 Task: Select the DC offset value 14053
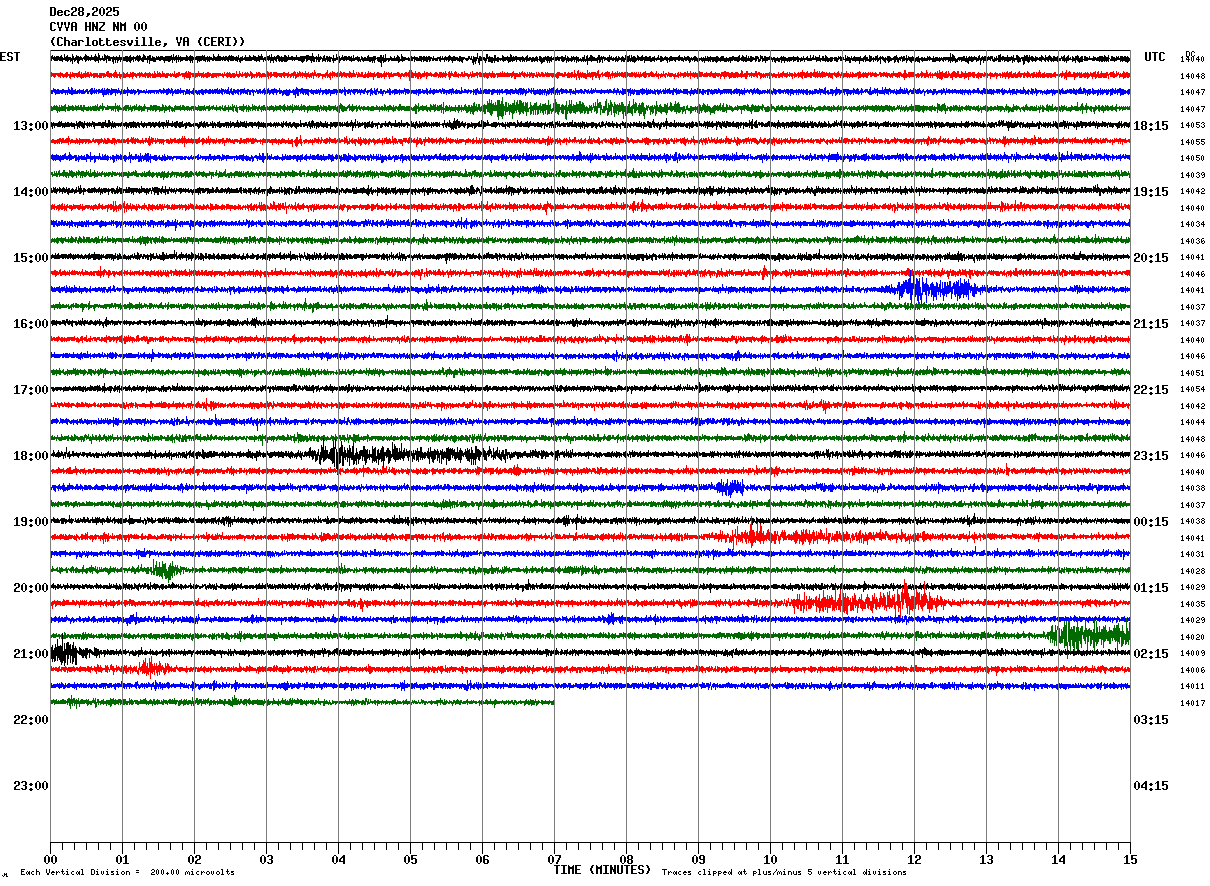click(x=1192, y=126)
